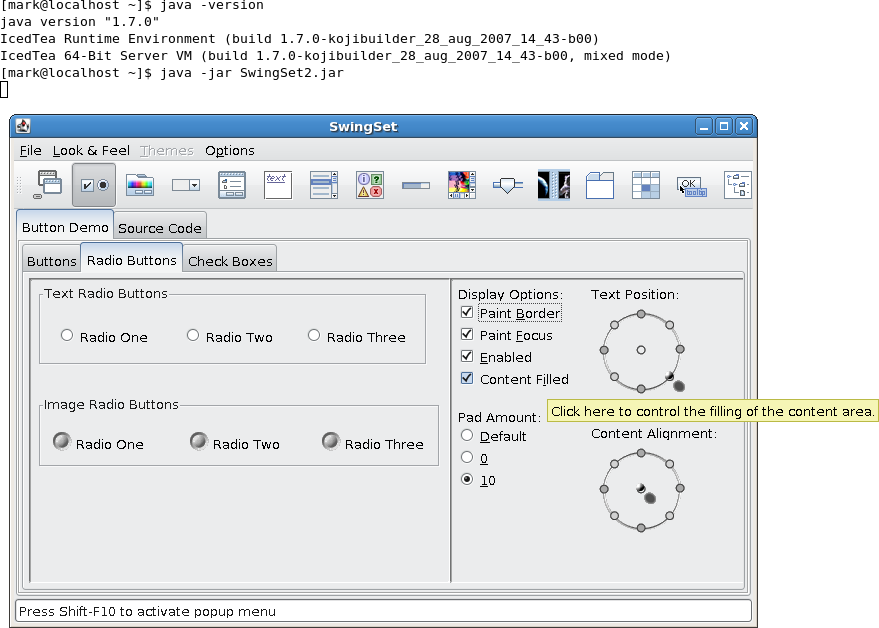Open the Slider demo toolbar icon
Viewport: 879px width, 628px height.
508,185
